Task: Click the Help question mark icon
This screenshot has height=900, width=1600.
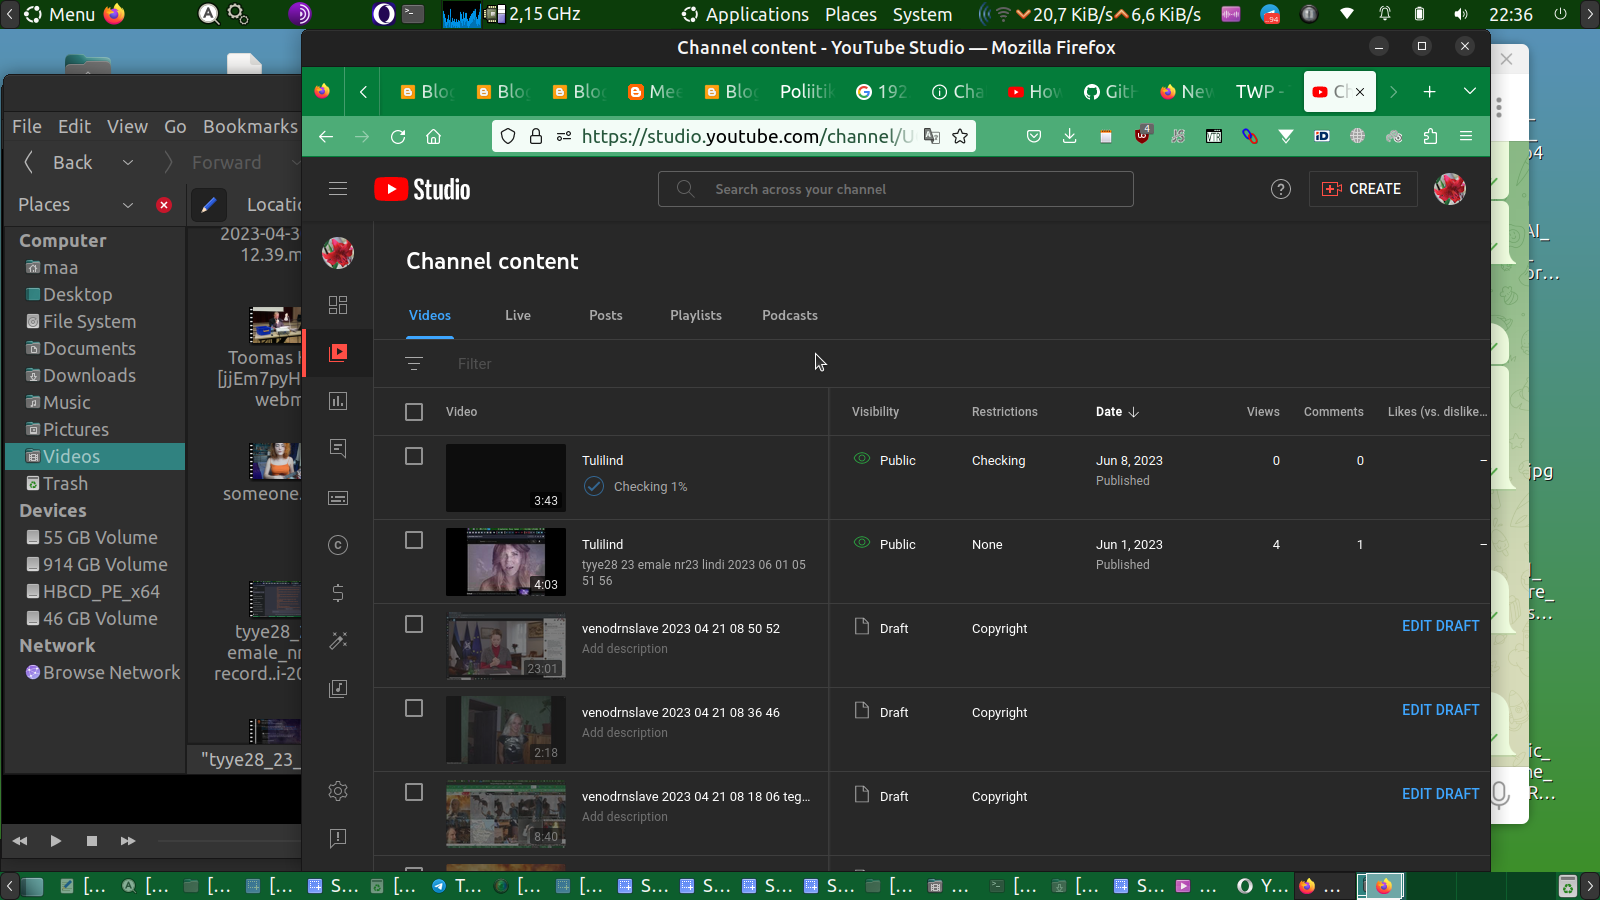Action: click(x=1280, y=189)
